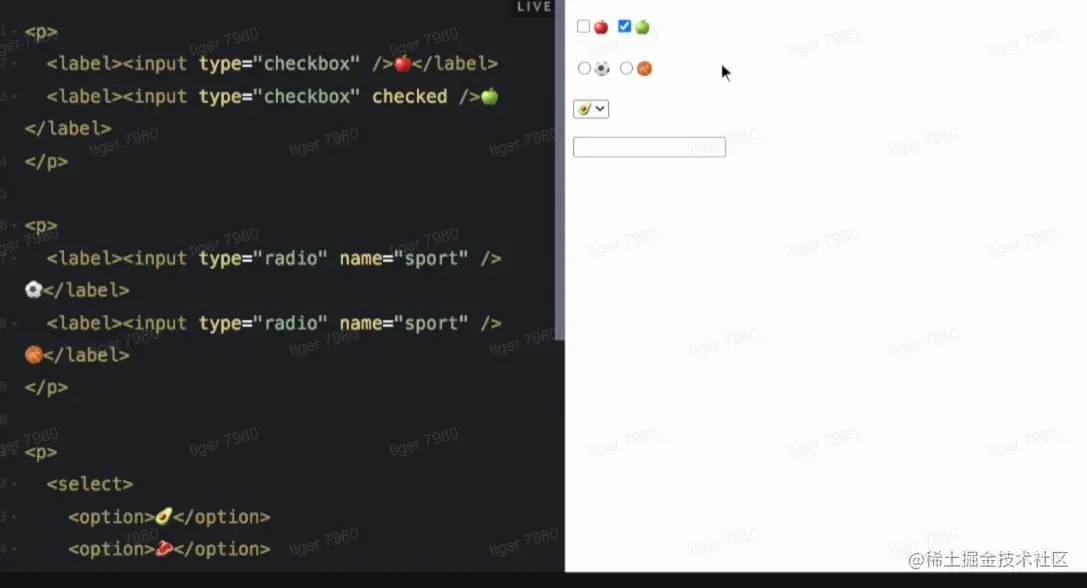Click the soccer ball emoji in the code
This screenshot has height=588, width=1087.
point(33,290)
